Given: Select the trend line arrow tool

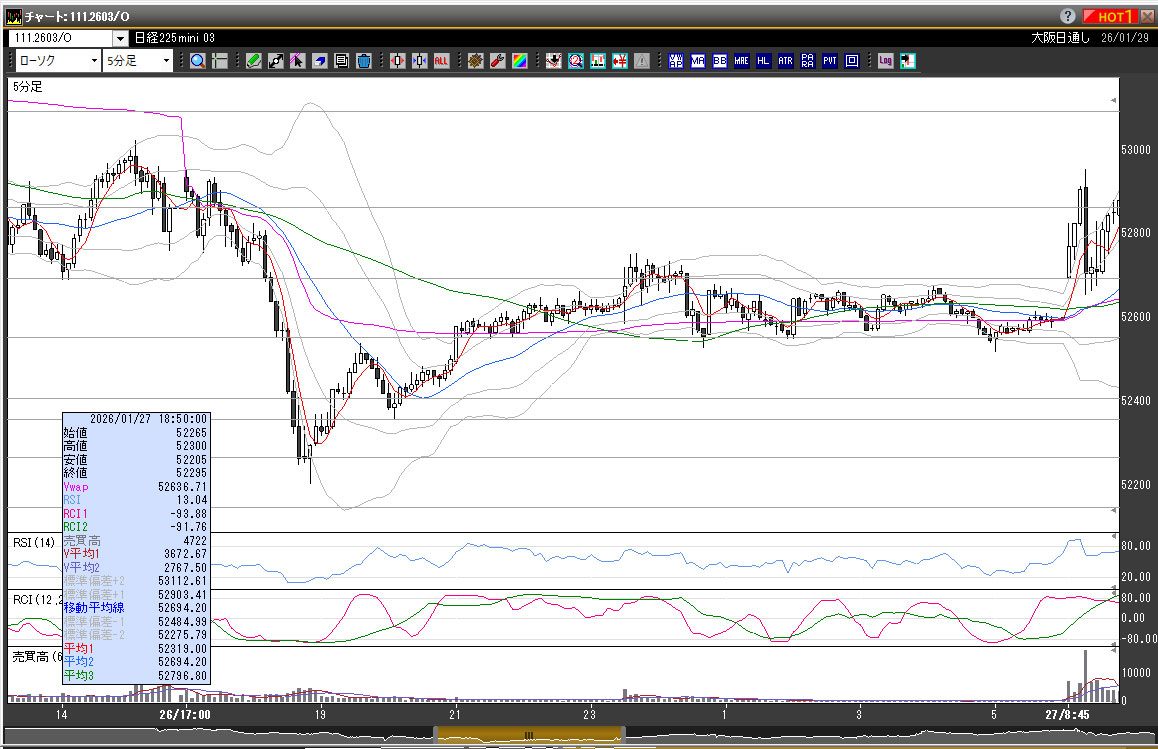Looking at the screenshot, I should [x=276, y=61].
